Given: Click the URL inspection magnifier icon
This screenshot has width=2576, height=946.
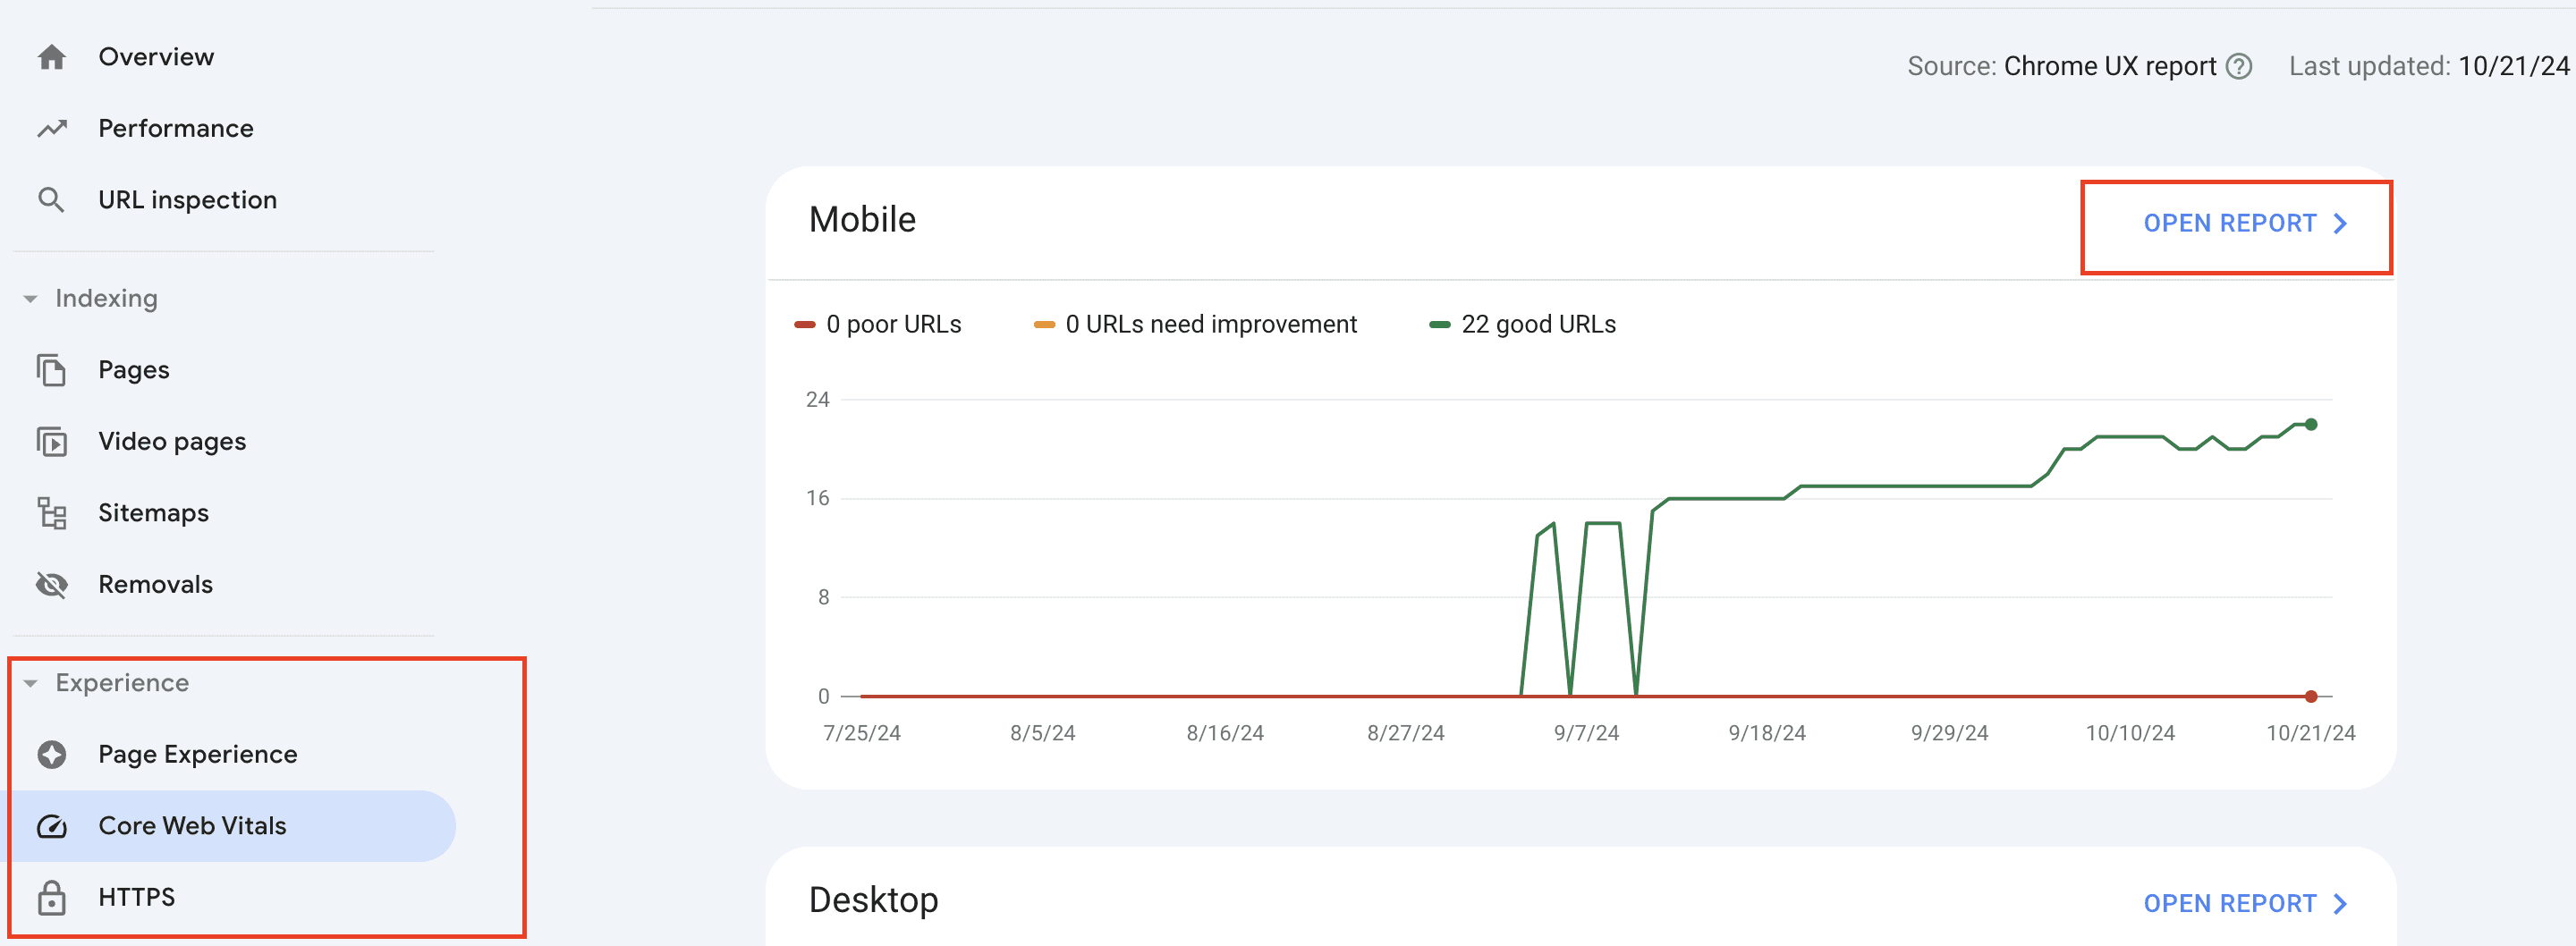Looking at the screenshot, I should 51,199.
